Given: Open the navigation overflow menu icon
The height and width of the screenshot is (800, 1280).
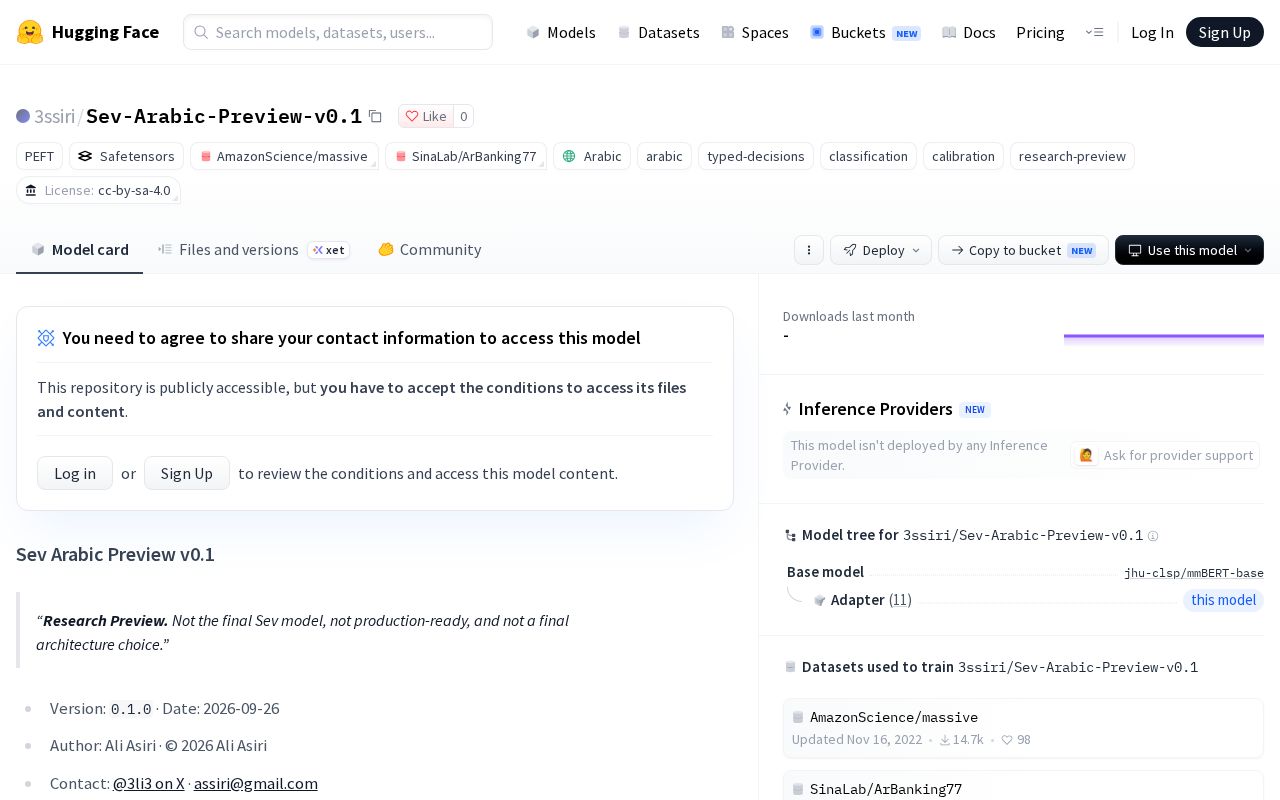Looking at the screenshot, I should [x=1094, y=32].
